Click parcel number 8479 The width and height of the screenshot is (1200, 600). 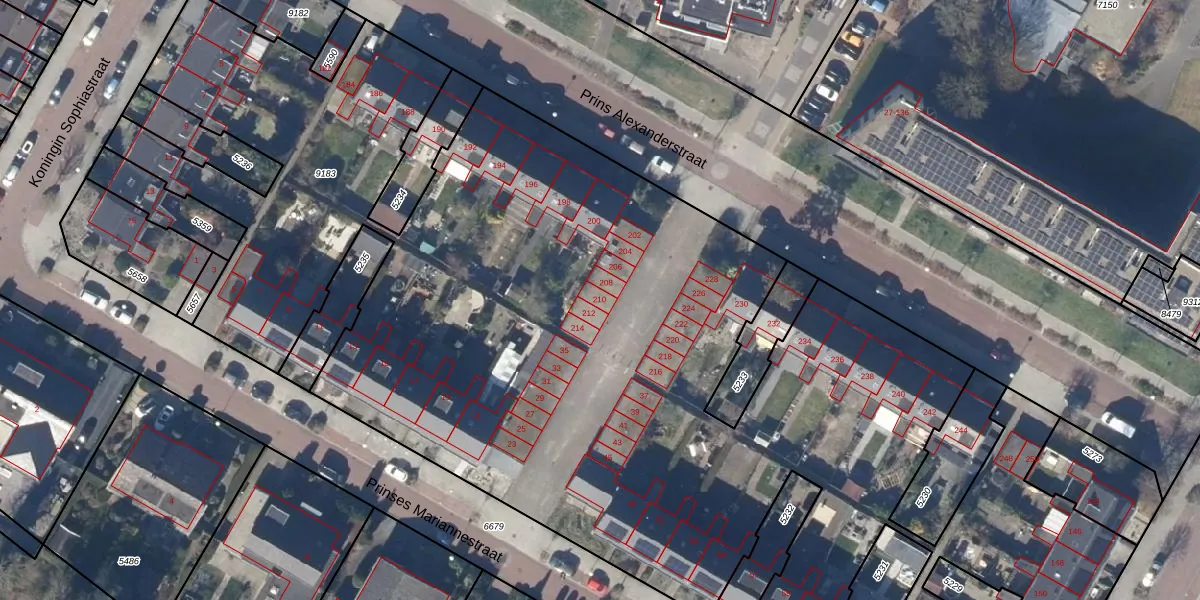point(1171,314)
